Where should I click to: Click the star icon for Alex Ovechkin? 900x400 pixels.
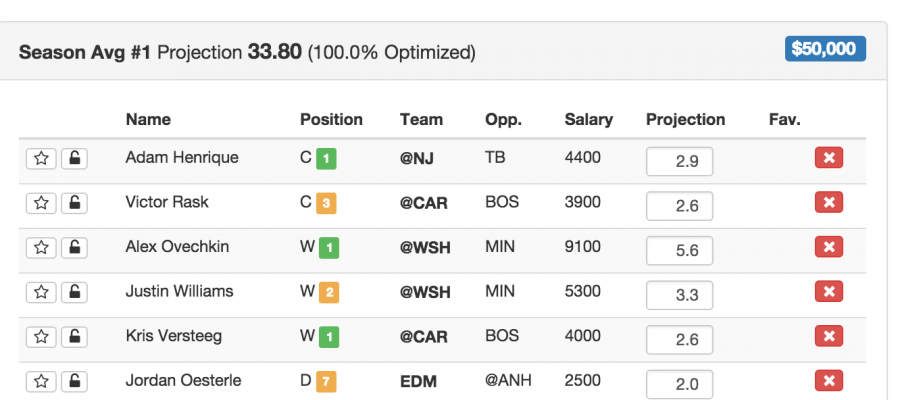41,247
